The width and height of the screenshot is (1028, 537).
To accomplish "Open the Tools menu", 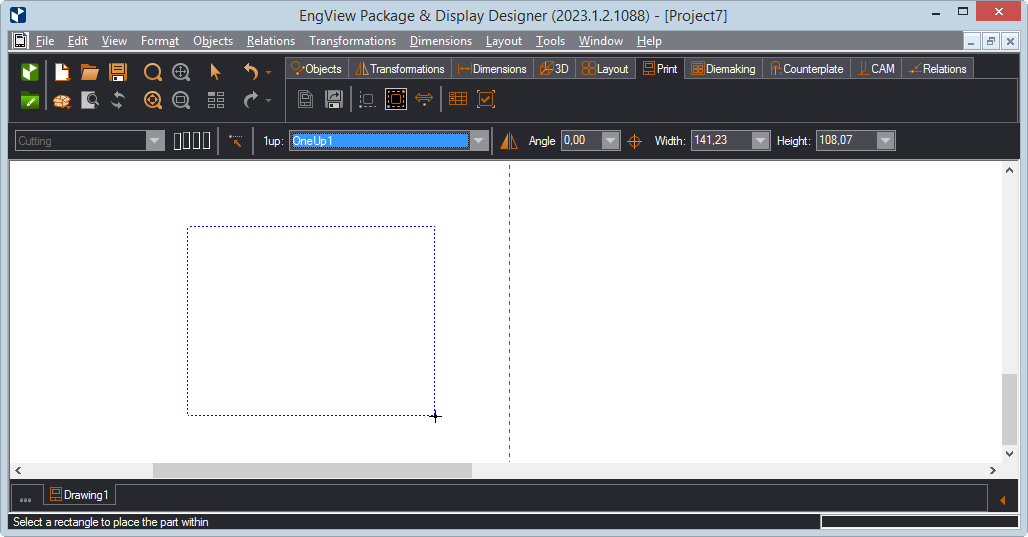I will point(550,41).
